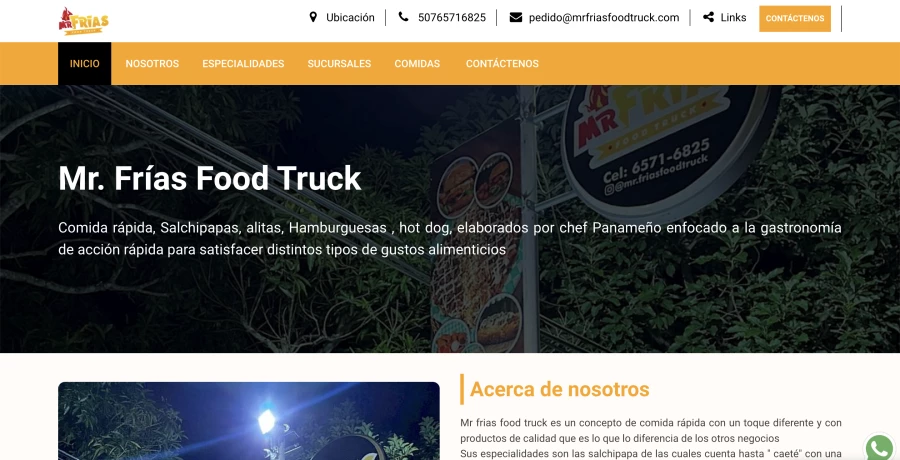Click the Acerca de nosotros heading
Image resolution: width=900 pixels, height=460 pixels.
coord(560,389)
